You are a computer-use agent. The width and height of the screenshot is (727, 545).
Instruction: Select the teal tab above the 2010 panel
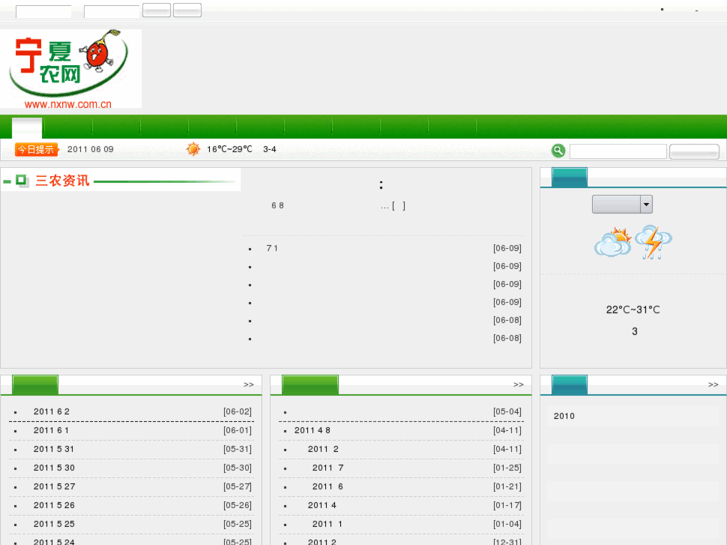(x=569, y=385)
